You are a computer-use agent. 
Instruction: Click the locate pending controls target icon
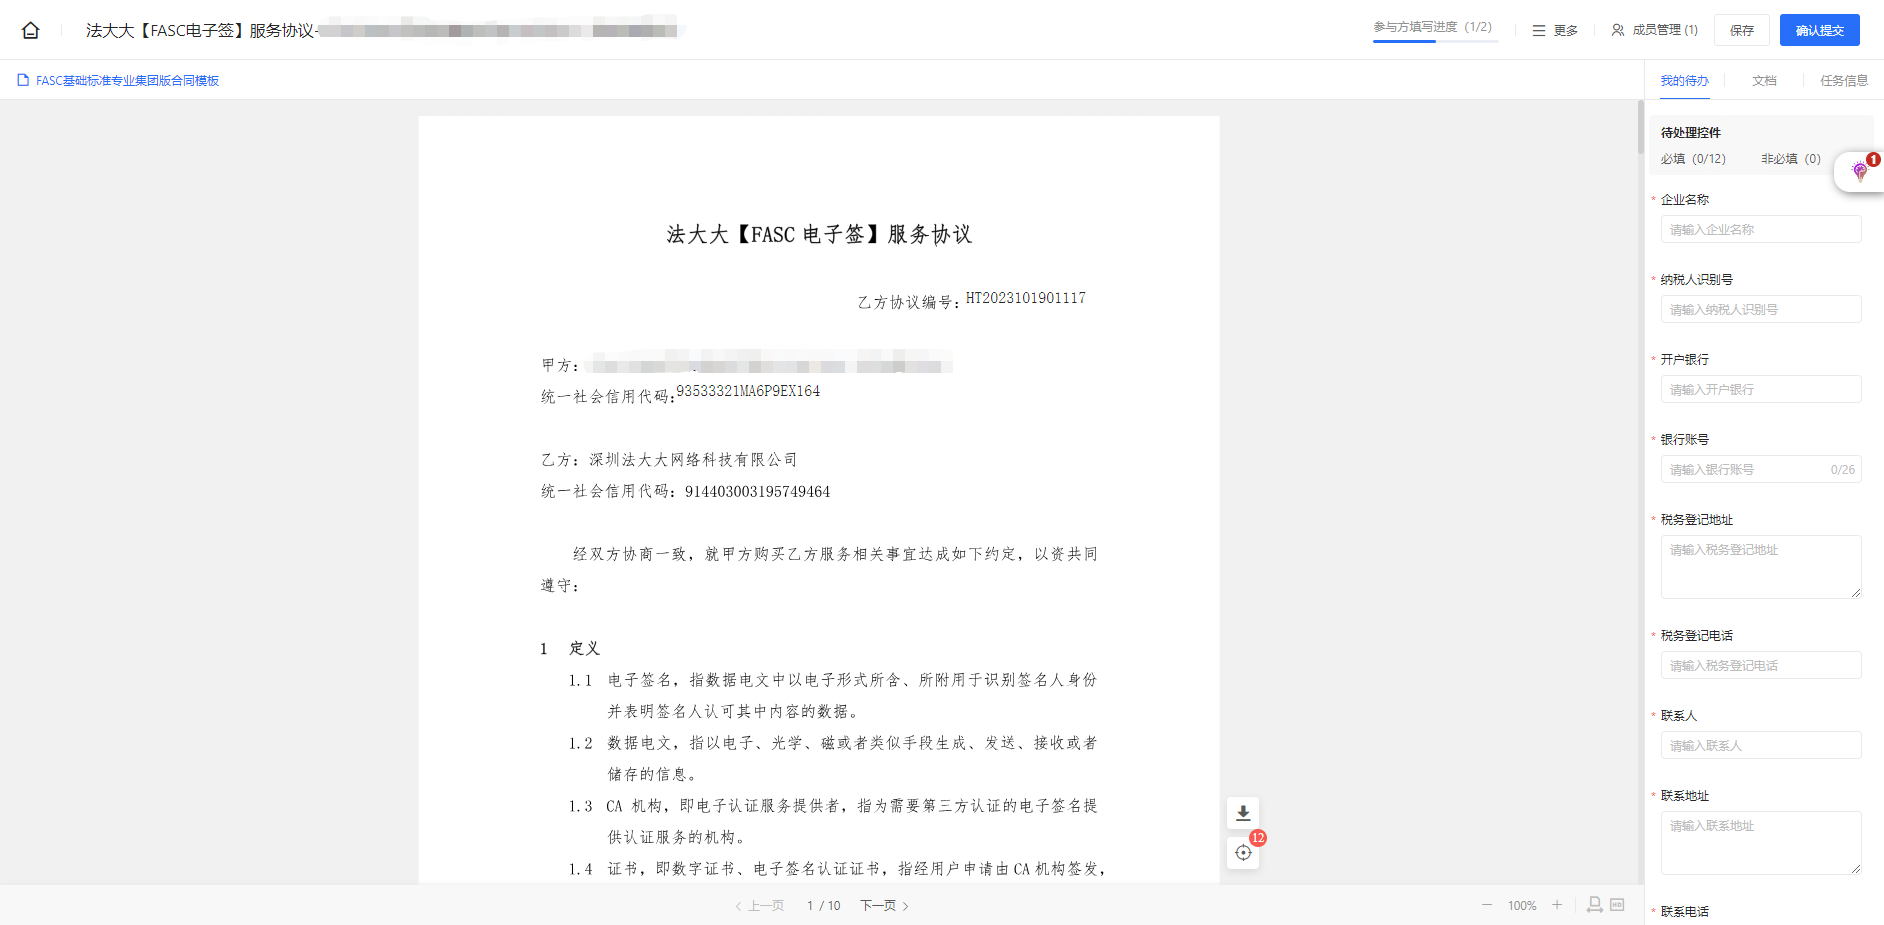(1243, 853)
